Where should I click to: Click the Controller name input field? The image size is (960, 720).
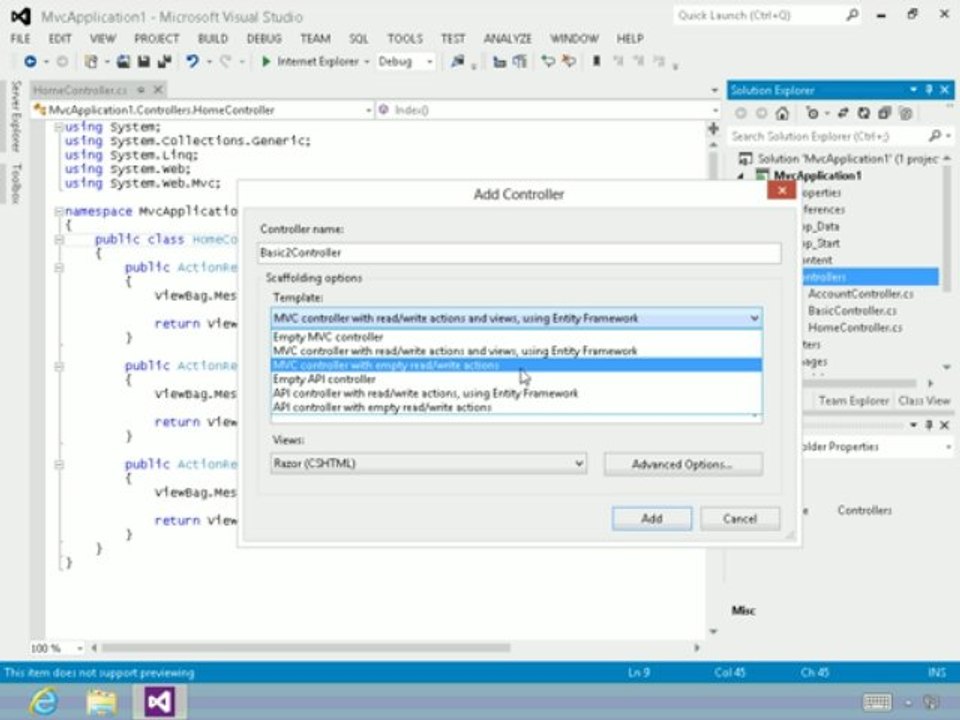click(x=519, y=253)
